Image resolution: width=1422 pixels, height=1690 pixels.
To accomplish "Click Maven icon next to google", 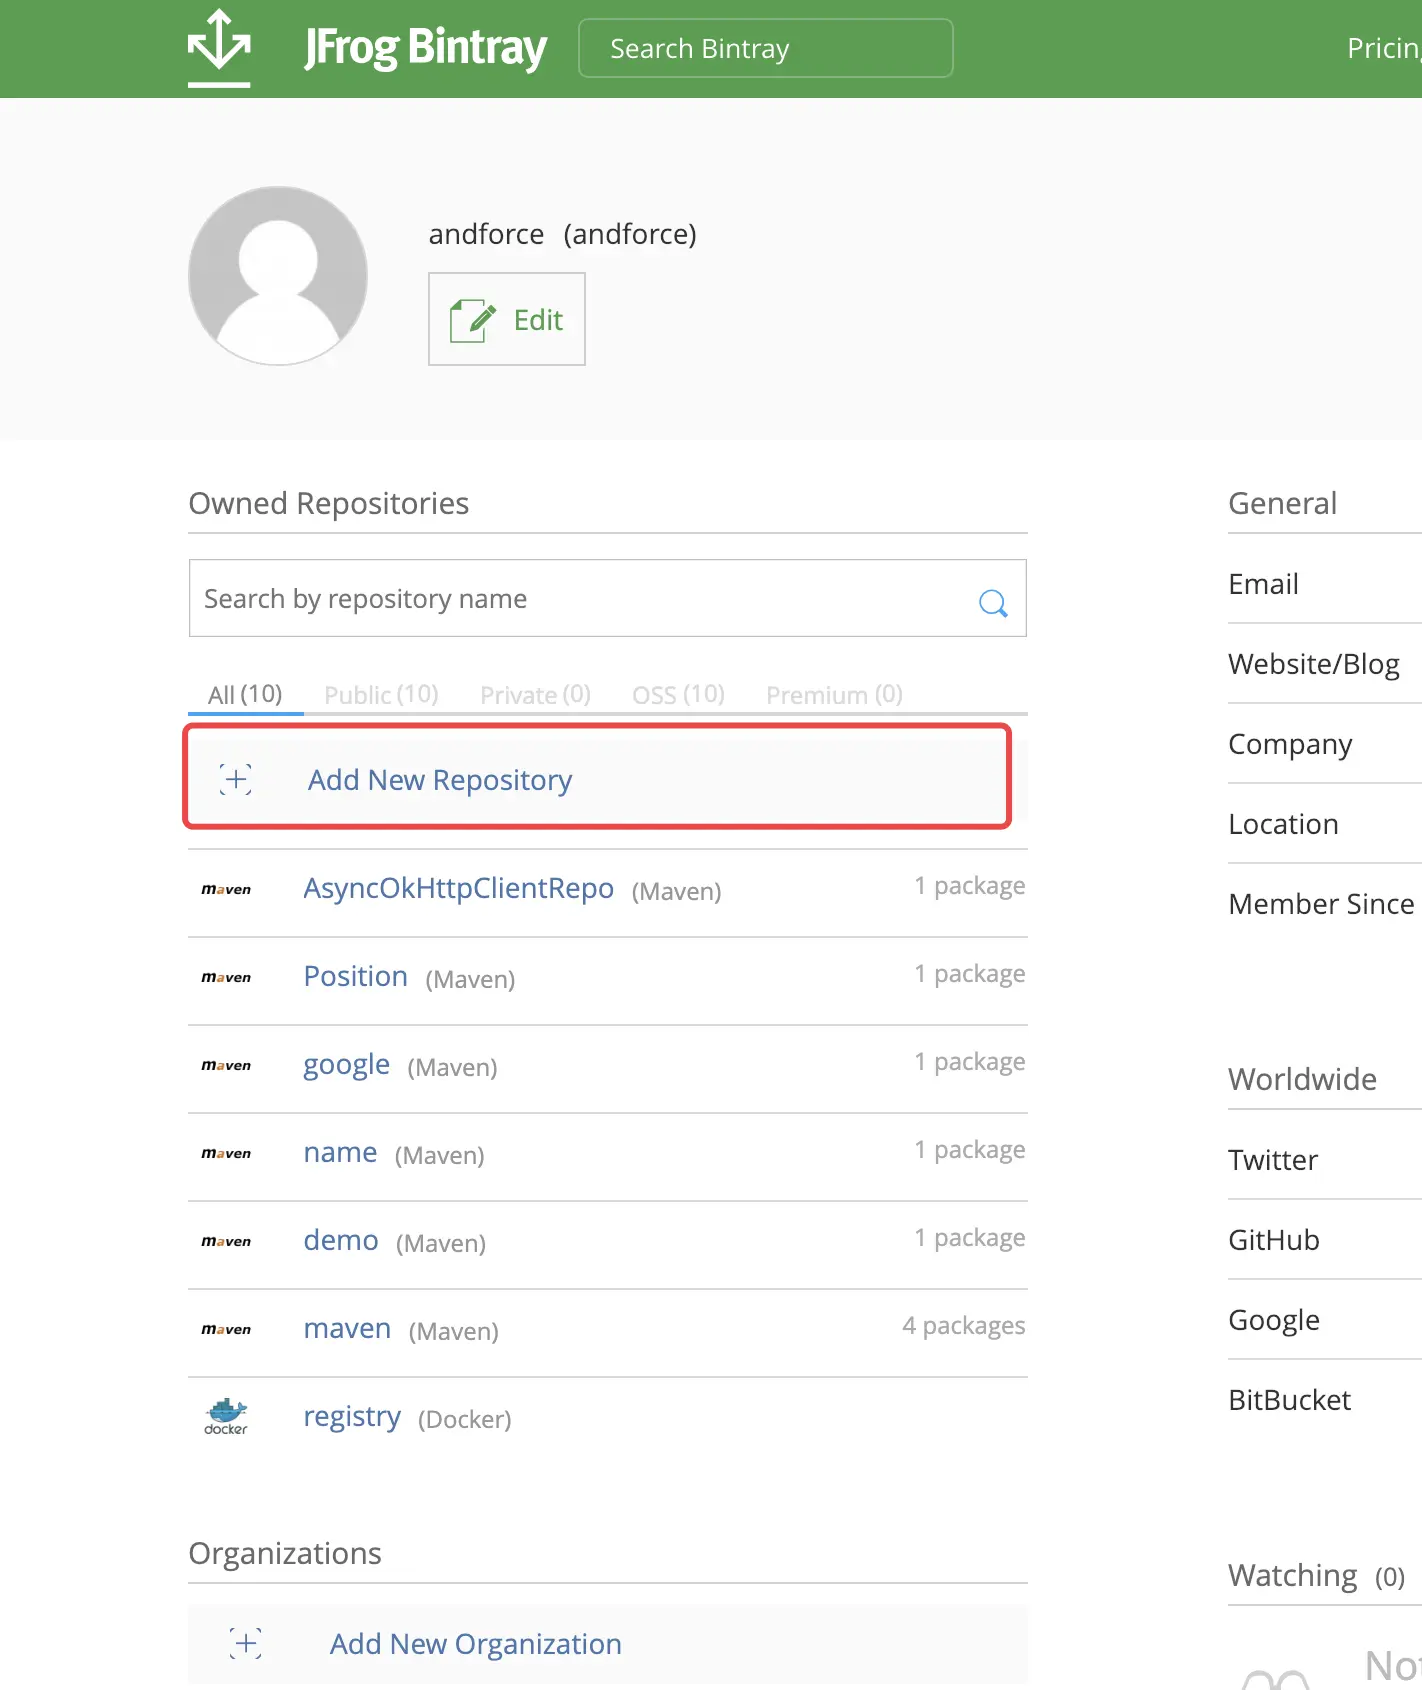I will tap(226, 1065).
